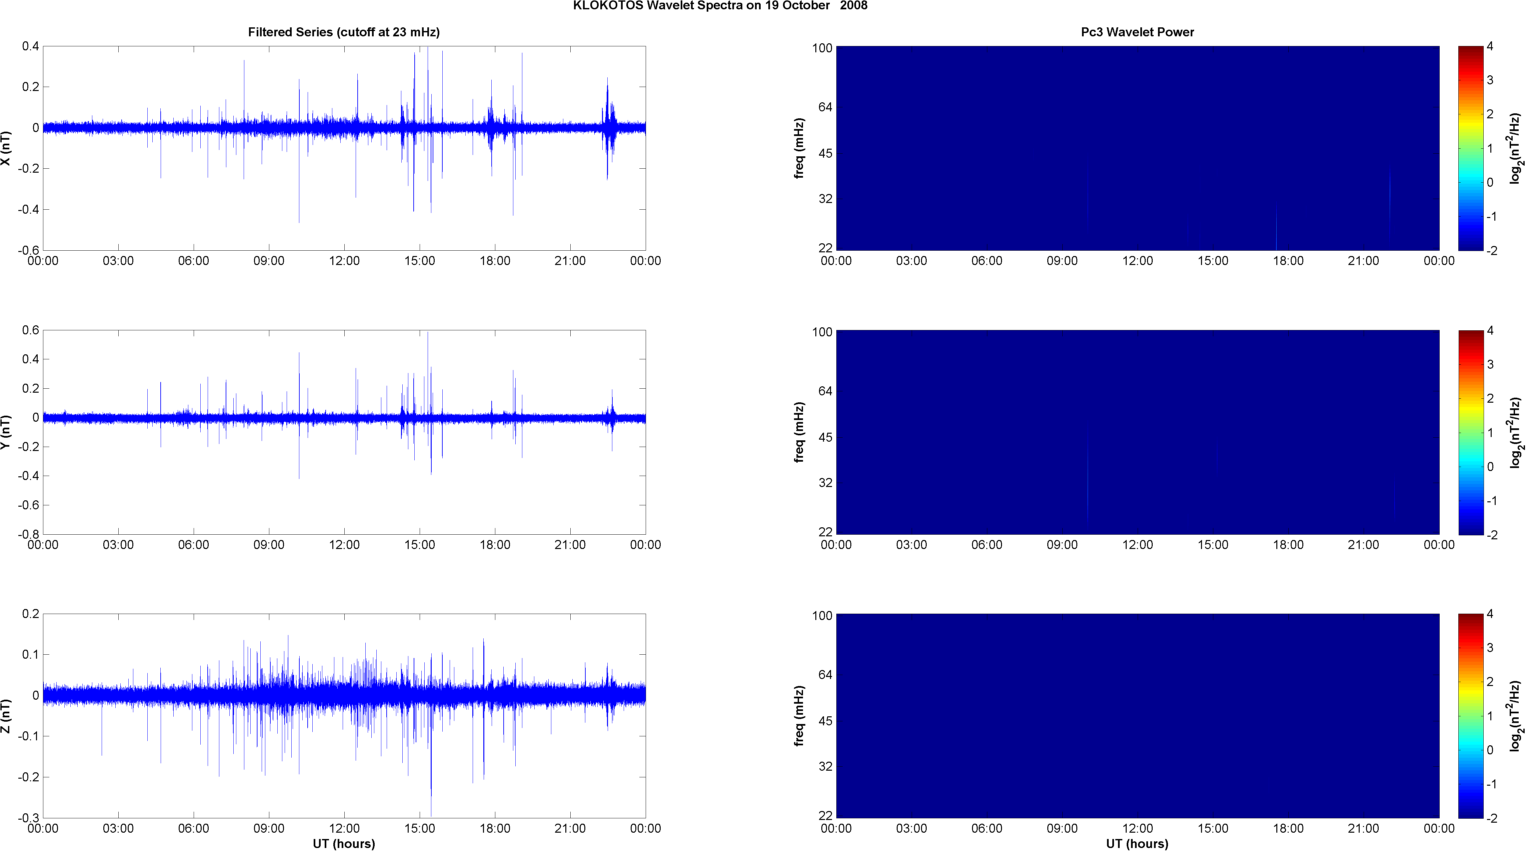
Task: Click the '0.6' tick on the Y (nT) axis
Action: coord(30,331)
